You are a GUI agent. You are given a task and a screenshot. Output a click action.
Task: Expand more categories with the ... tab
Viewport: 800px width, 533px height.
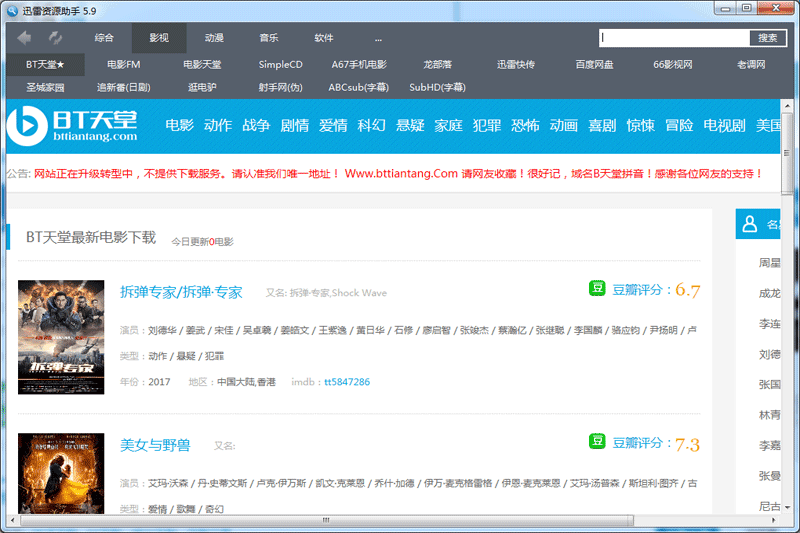[379, 38]
